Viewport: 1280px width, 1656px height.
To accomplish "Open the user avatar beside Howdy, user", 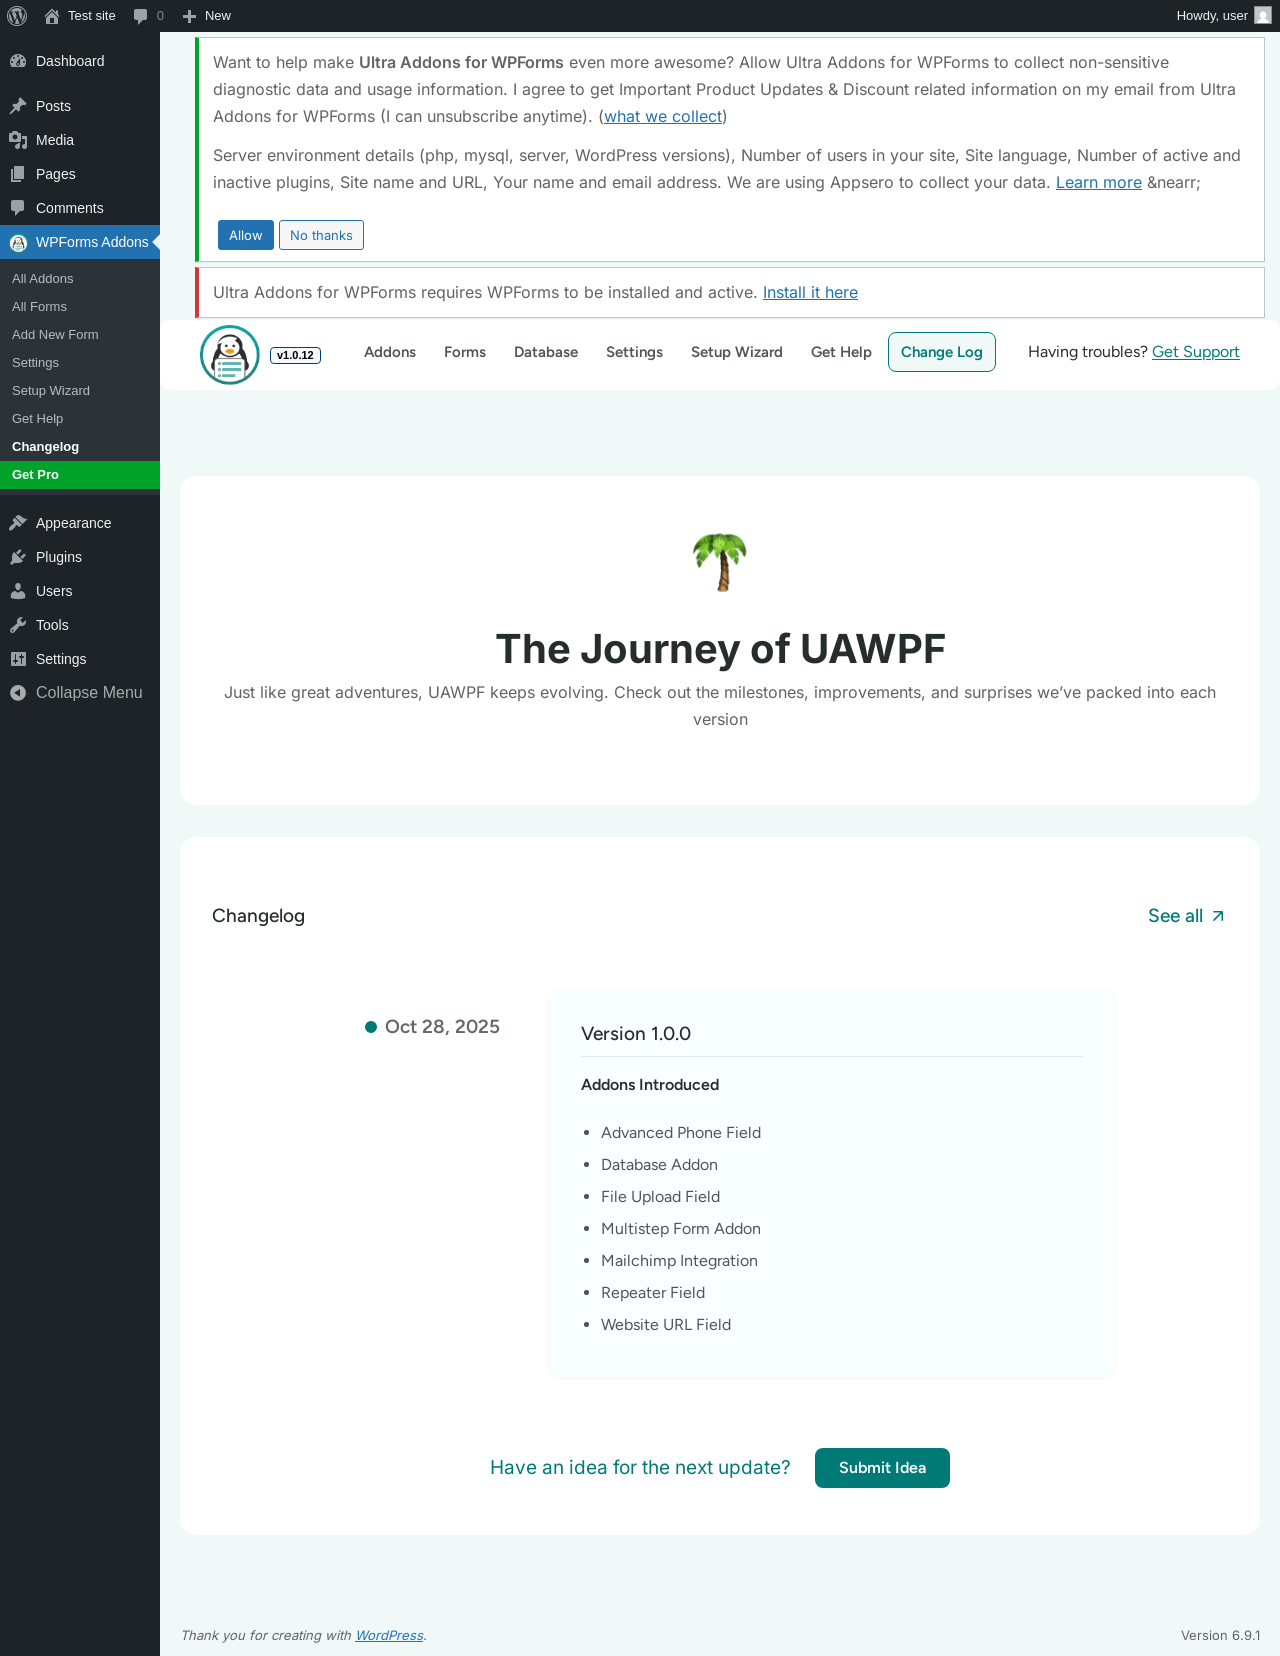I will coord(1263,16).
